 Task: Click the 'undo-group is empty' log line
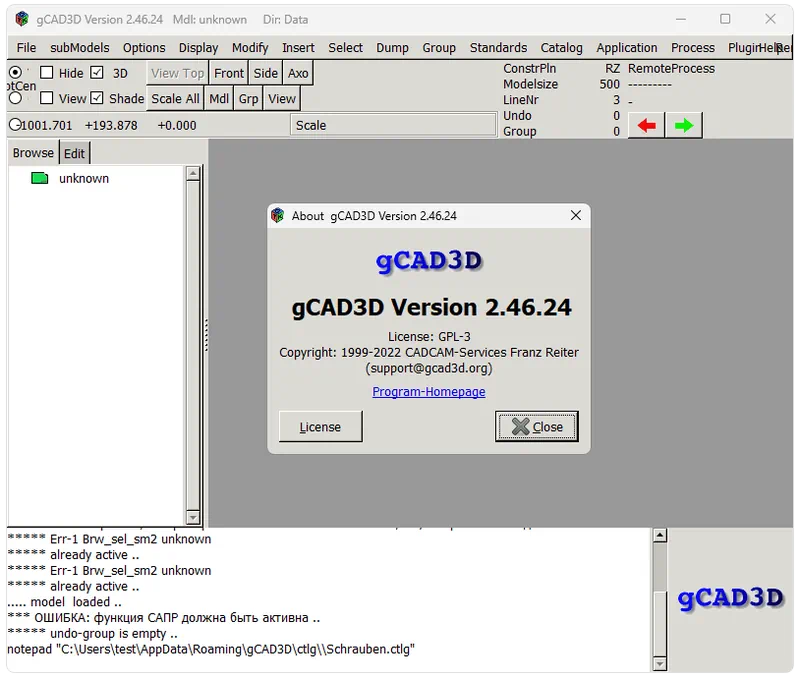pos(92,633)
